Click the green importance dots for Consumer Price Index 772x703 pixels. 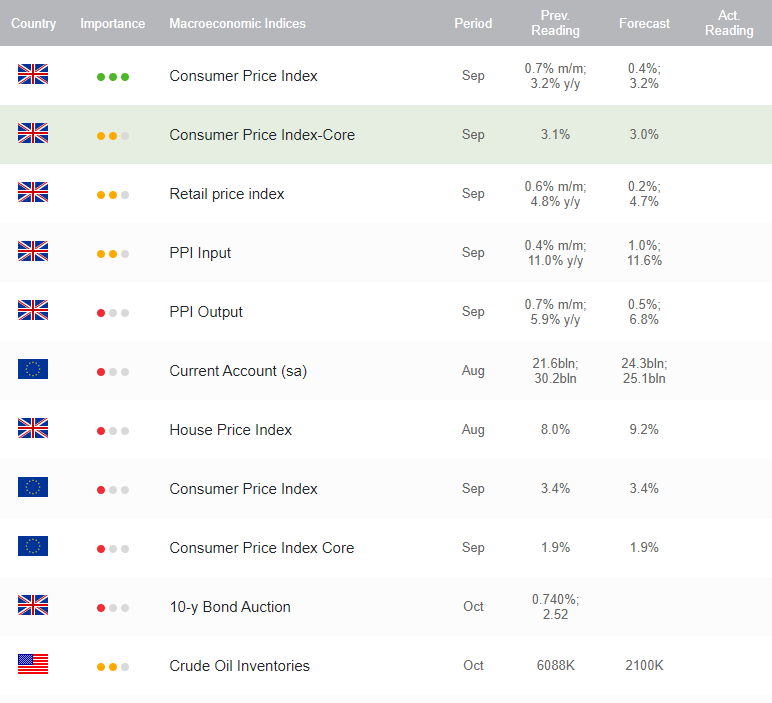113,77
